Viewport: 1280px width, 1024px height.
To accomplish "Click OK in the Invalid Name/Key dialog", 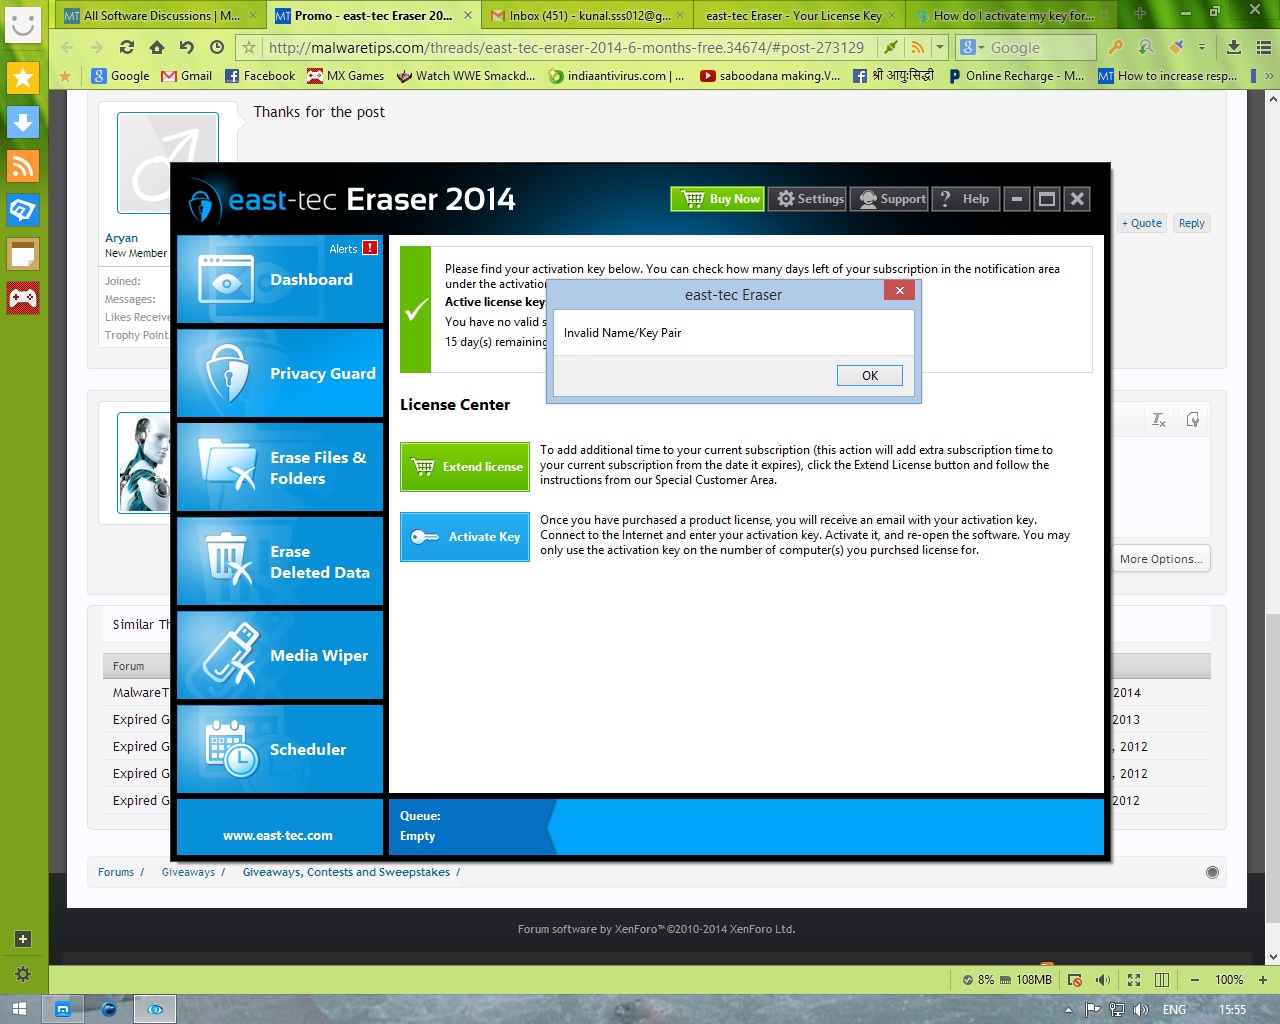I will tap(869, 376).
